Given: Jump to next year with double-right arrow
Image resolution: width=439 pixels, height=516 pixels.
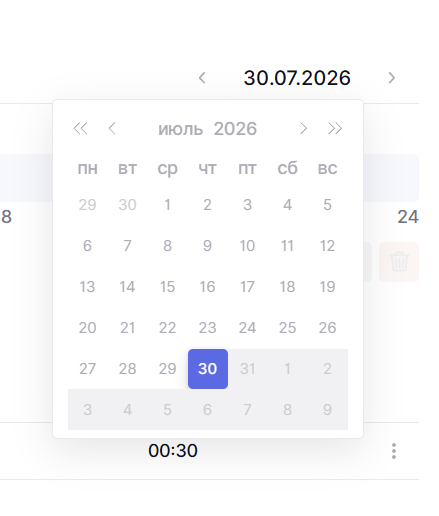Looking at the screenshot, I should [335, 128].
